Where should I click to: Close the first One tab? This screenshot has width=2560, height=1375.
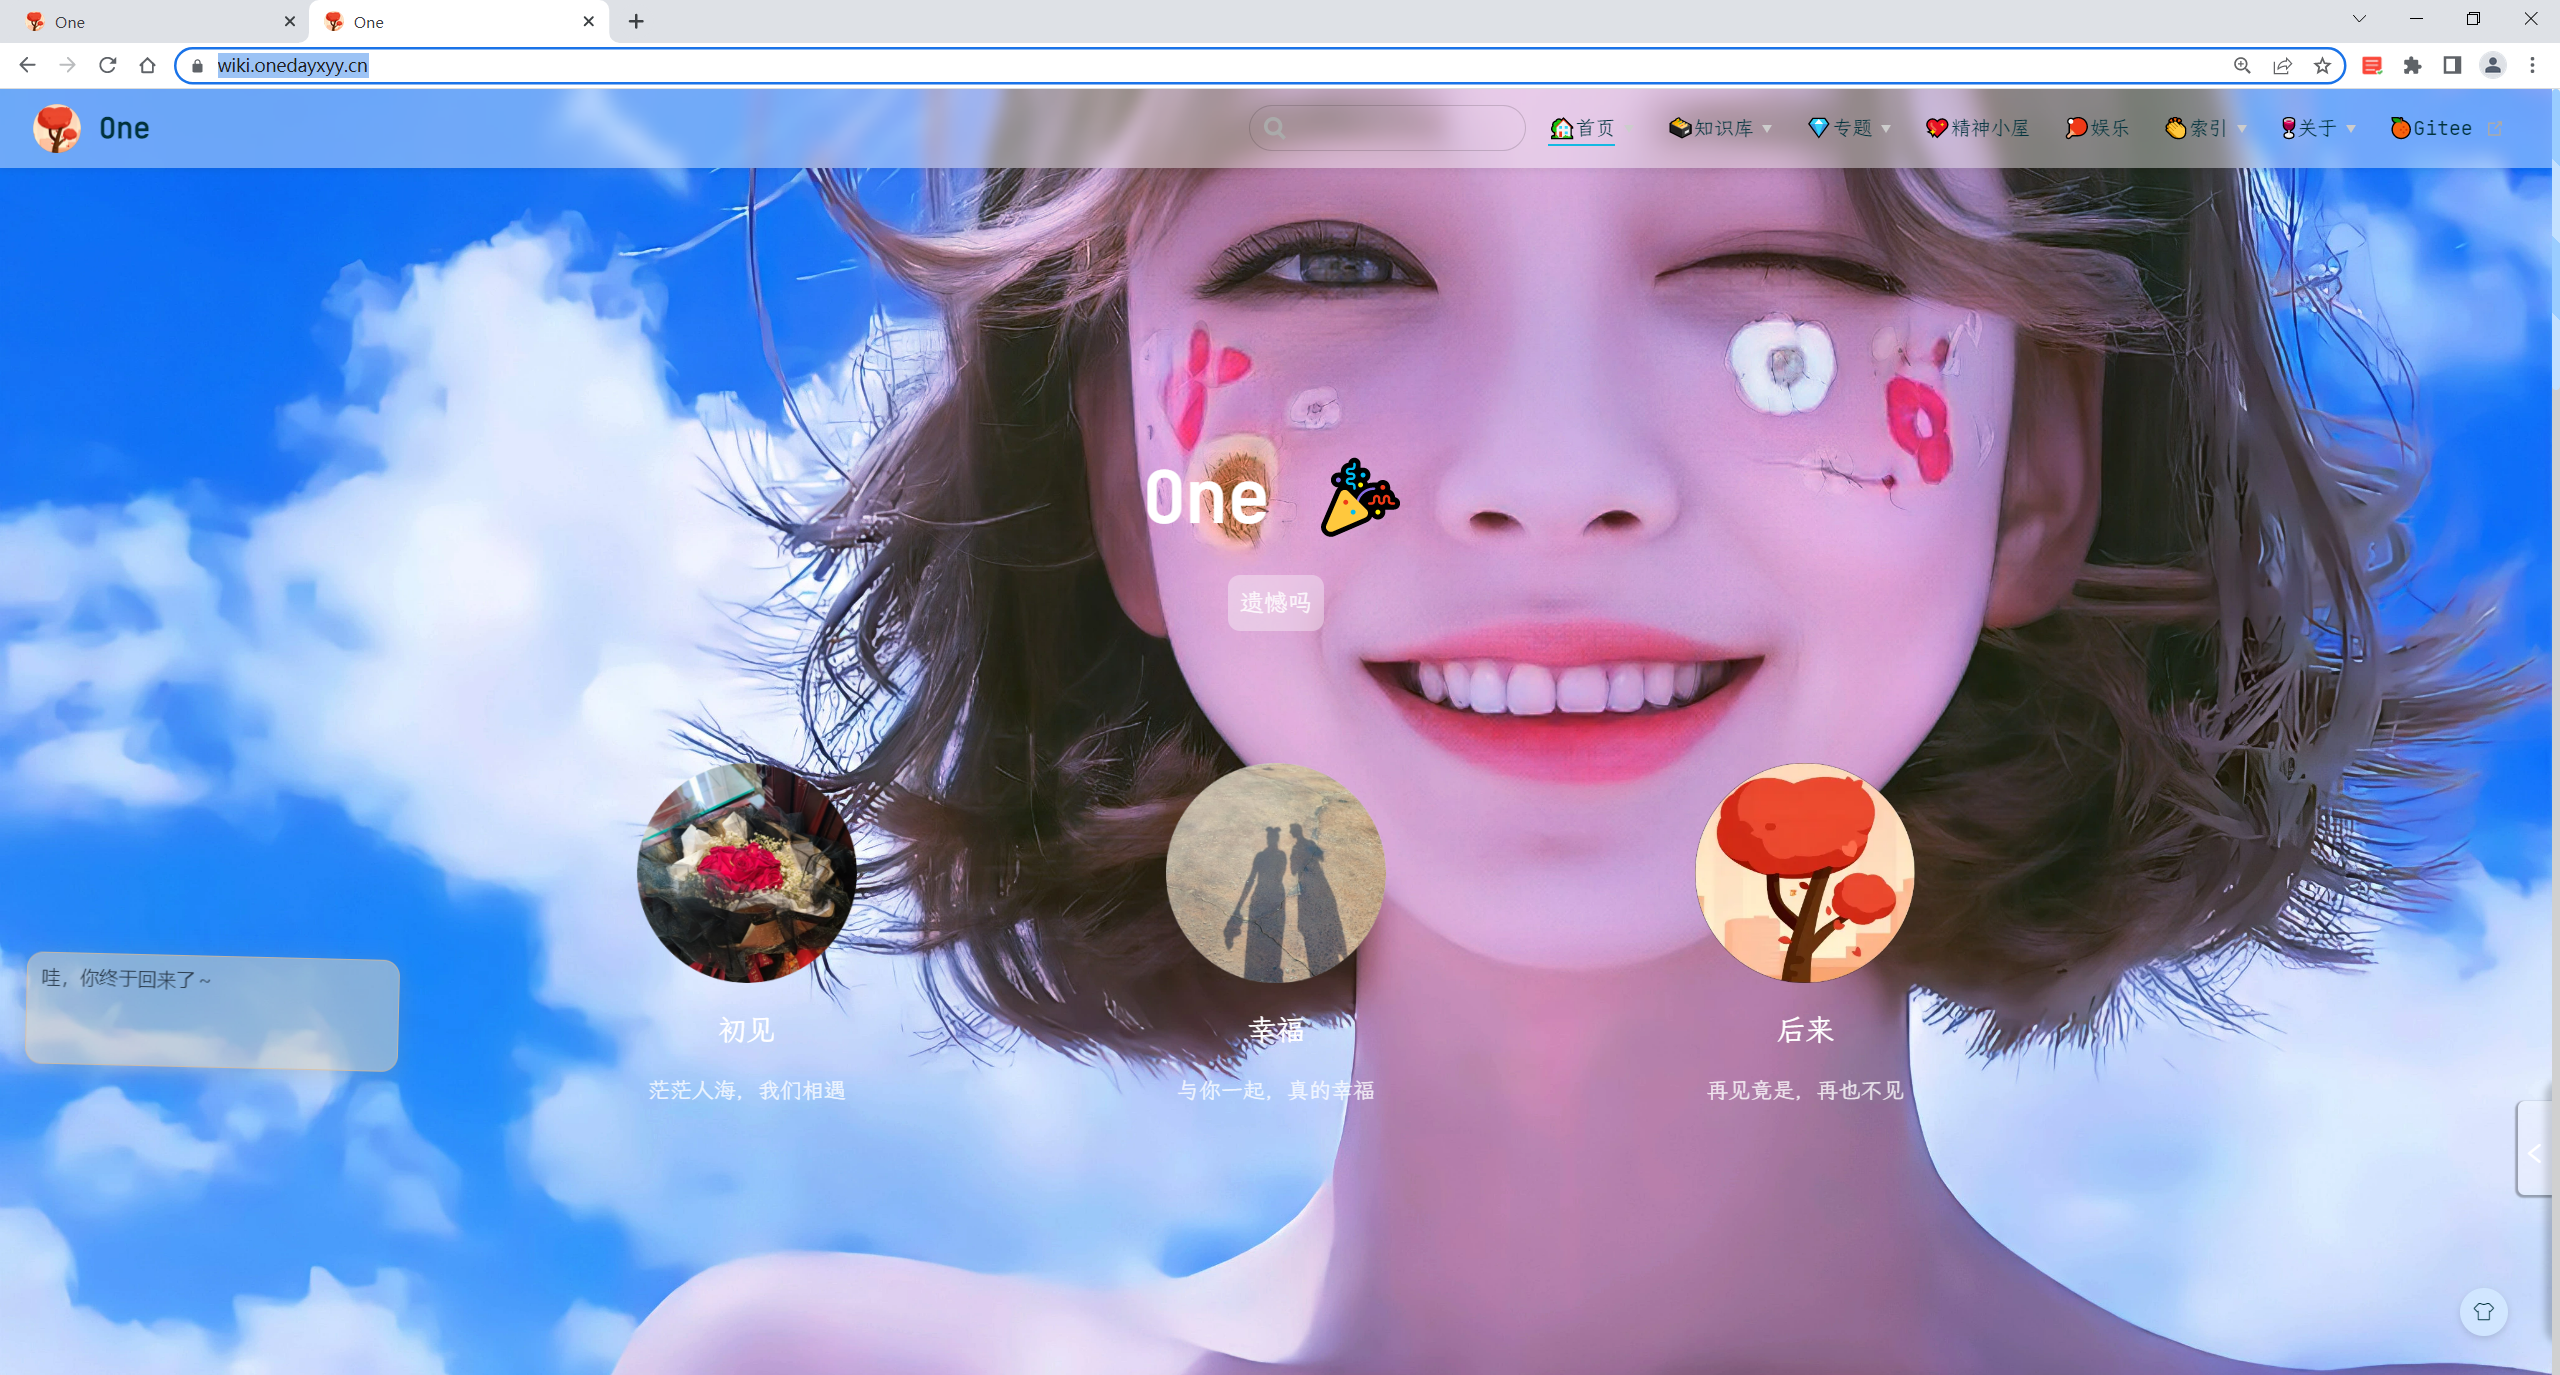[x=290, y=21]
